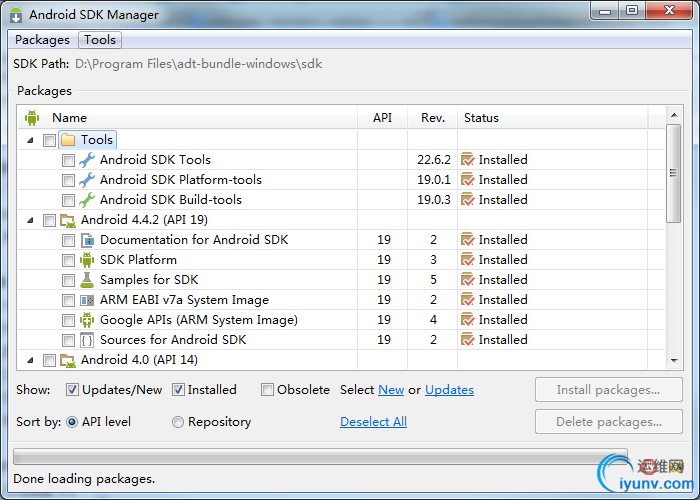This screenshot has height=500, width=700.
Task: Collapse the Android 4.4.2 (API 19) group
Action: pyautogui.click(x=30, y=221)
